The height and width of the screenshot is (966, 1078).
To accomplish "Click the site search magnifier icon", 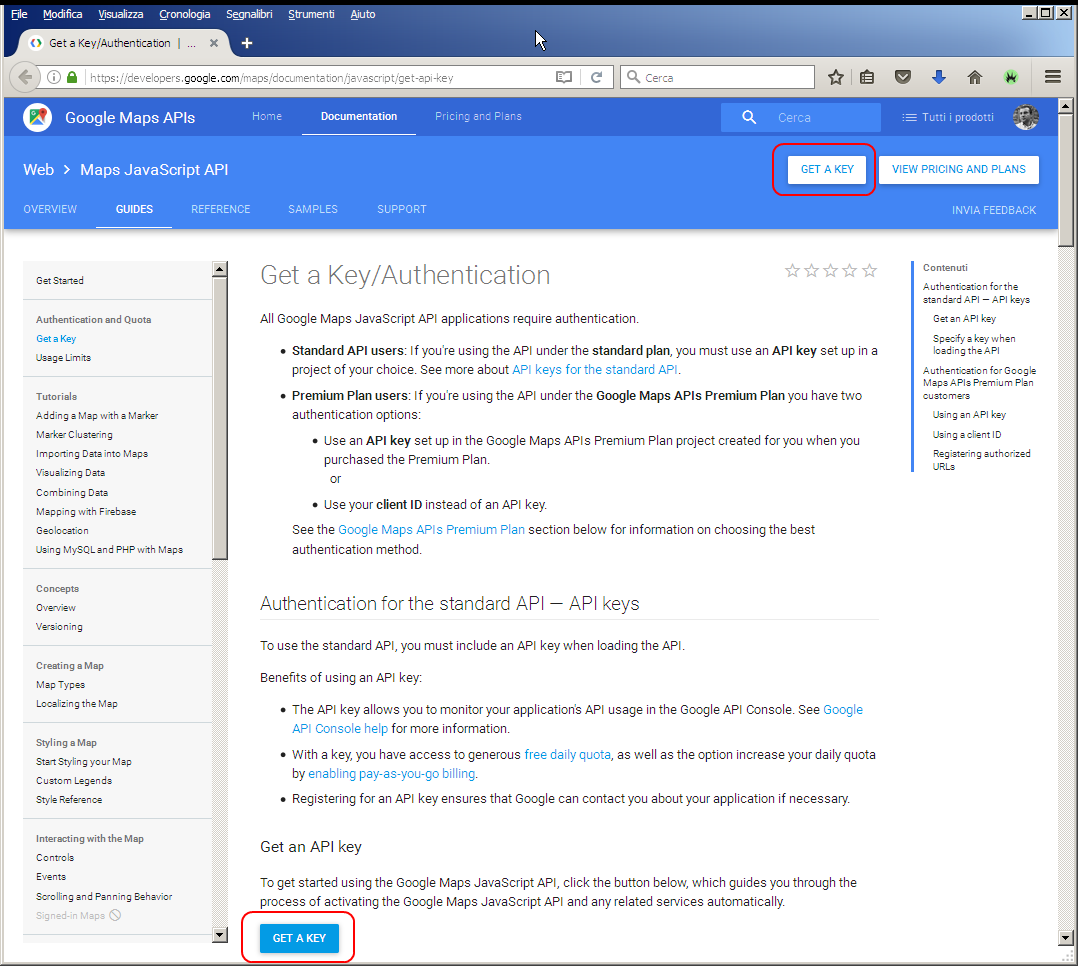I will (x=749, y=118).
